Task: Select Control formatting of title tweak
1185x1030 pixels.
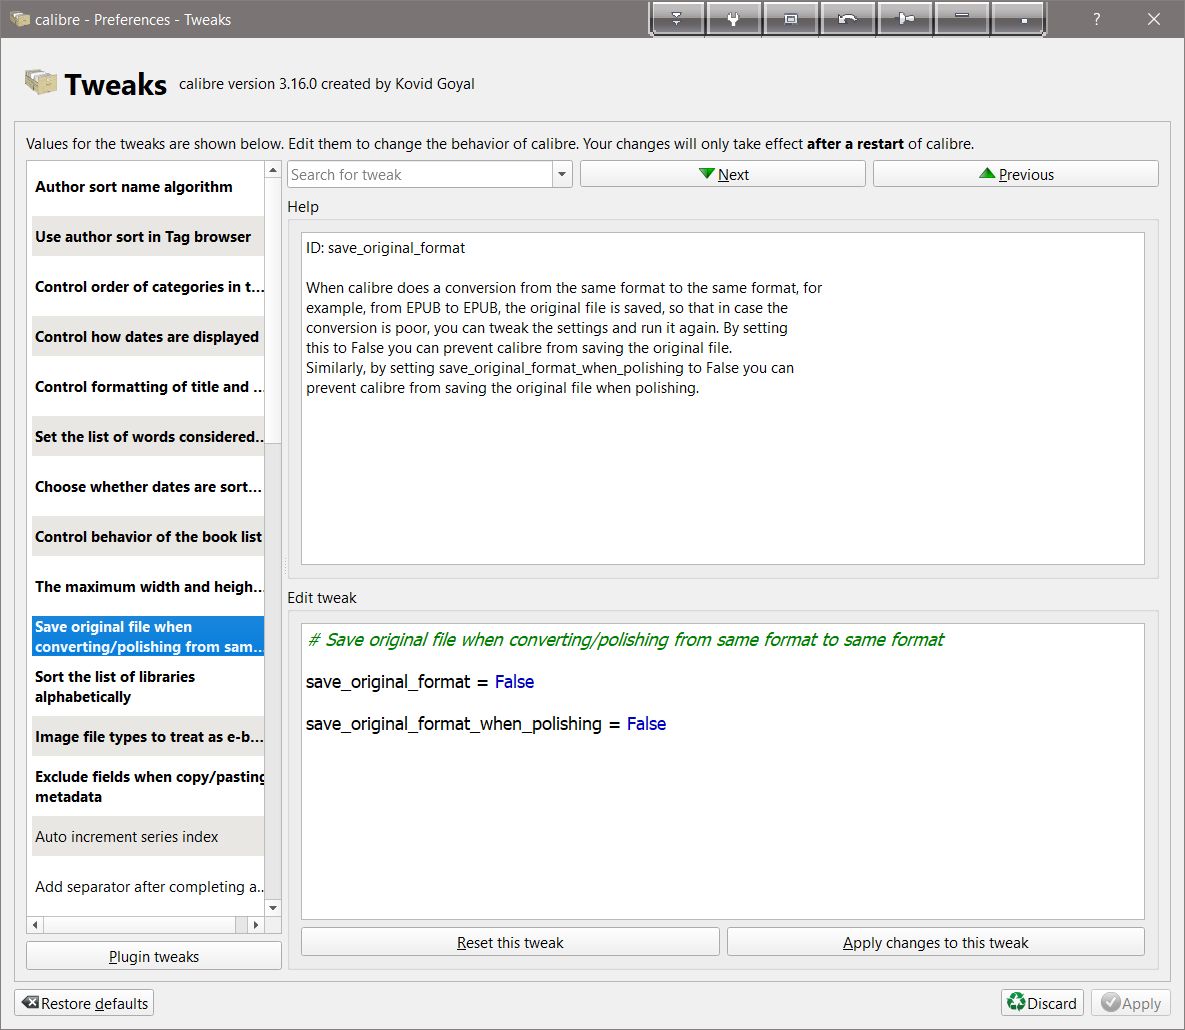Action: (x=148, y=386)
